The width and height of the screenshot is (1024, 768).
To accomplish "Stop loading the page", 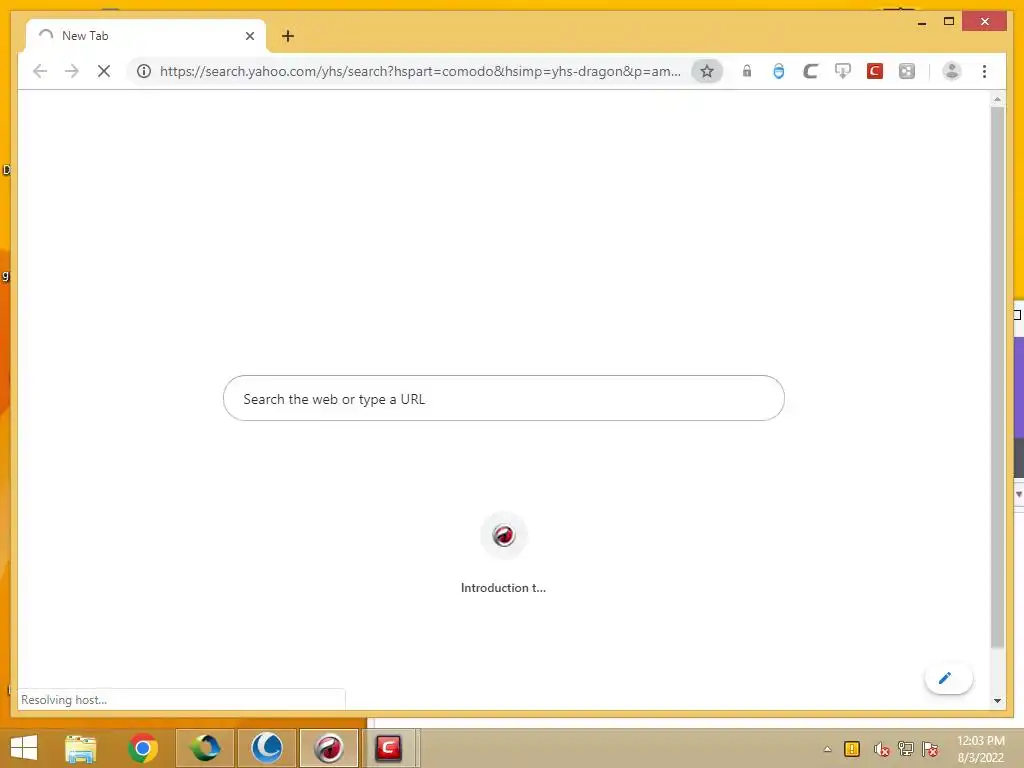I will 104,71.
